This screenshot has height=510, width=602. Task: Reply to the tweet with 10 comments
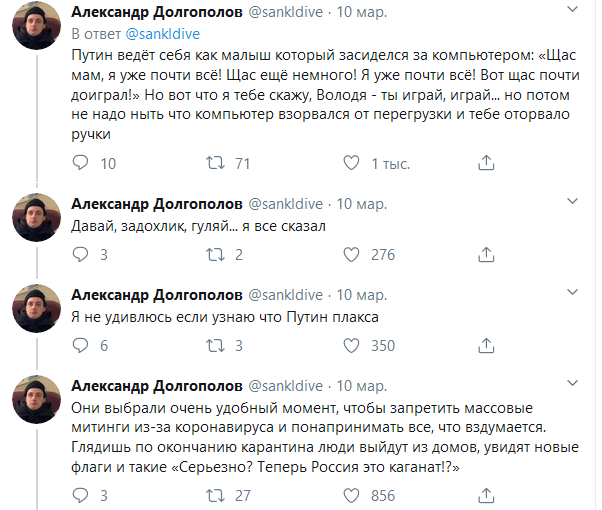click(x=82, y=163)
